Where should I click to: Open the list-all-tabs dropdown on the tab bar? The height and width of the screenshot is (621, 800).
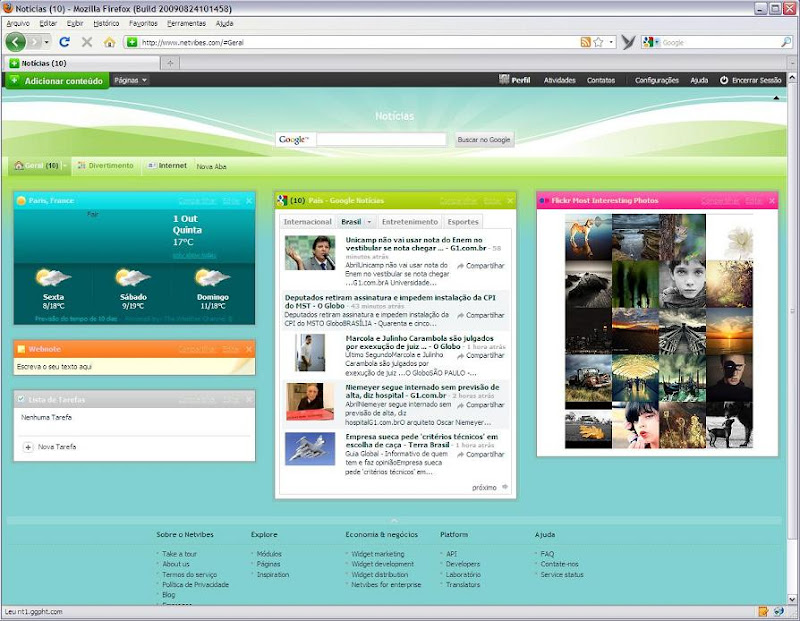[x=793, y=63]
